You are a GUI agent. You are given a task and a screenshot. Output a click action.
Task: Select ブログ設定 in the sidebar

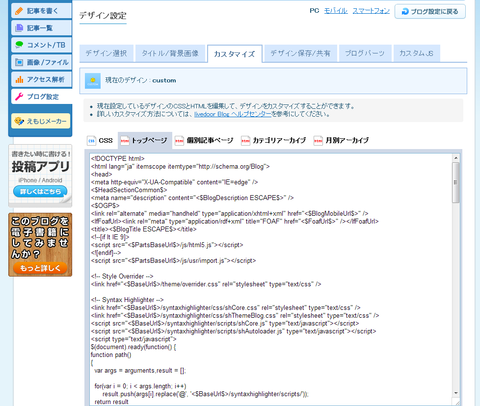pyautogui.click(x=42, y=97)
